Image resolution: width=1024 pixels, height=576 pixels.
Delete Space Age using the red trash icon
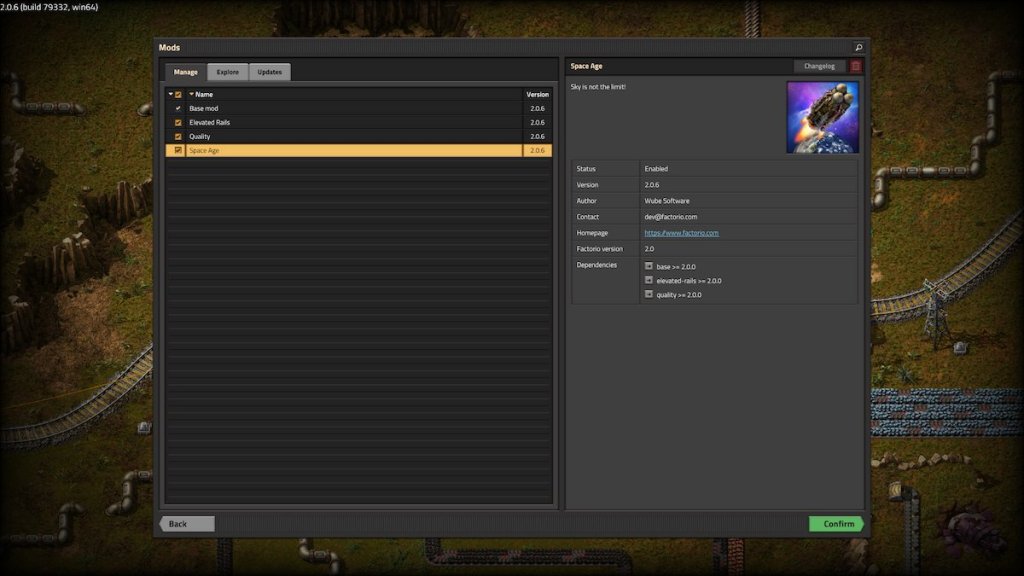pyautogui.click(x=855, y=65)
